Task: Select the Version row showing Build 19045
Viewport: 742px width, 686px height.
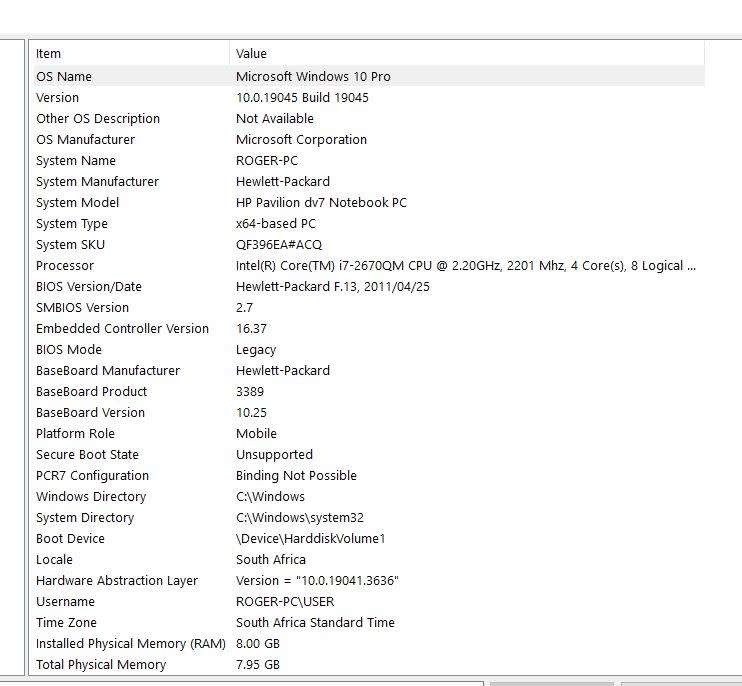Action: pos(58,97)
